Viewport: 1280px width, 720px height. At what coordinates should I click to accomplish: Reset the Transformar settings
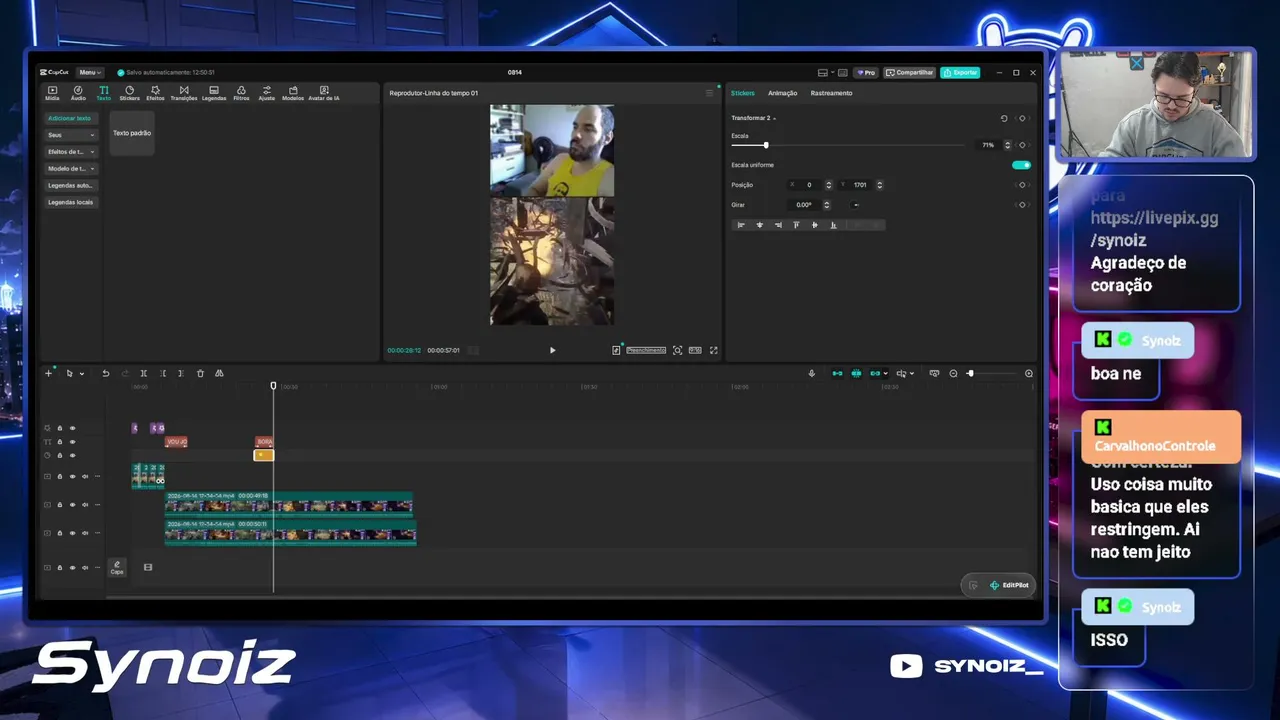click(1004, 118)
